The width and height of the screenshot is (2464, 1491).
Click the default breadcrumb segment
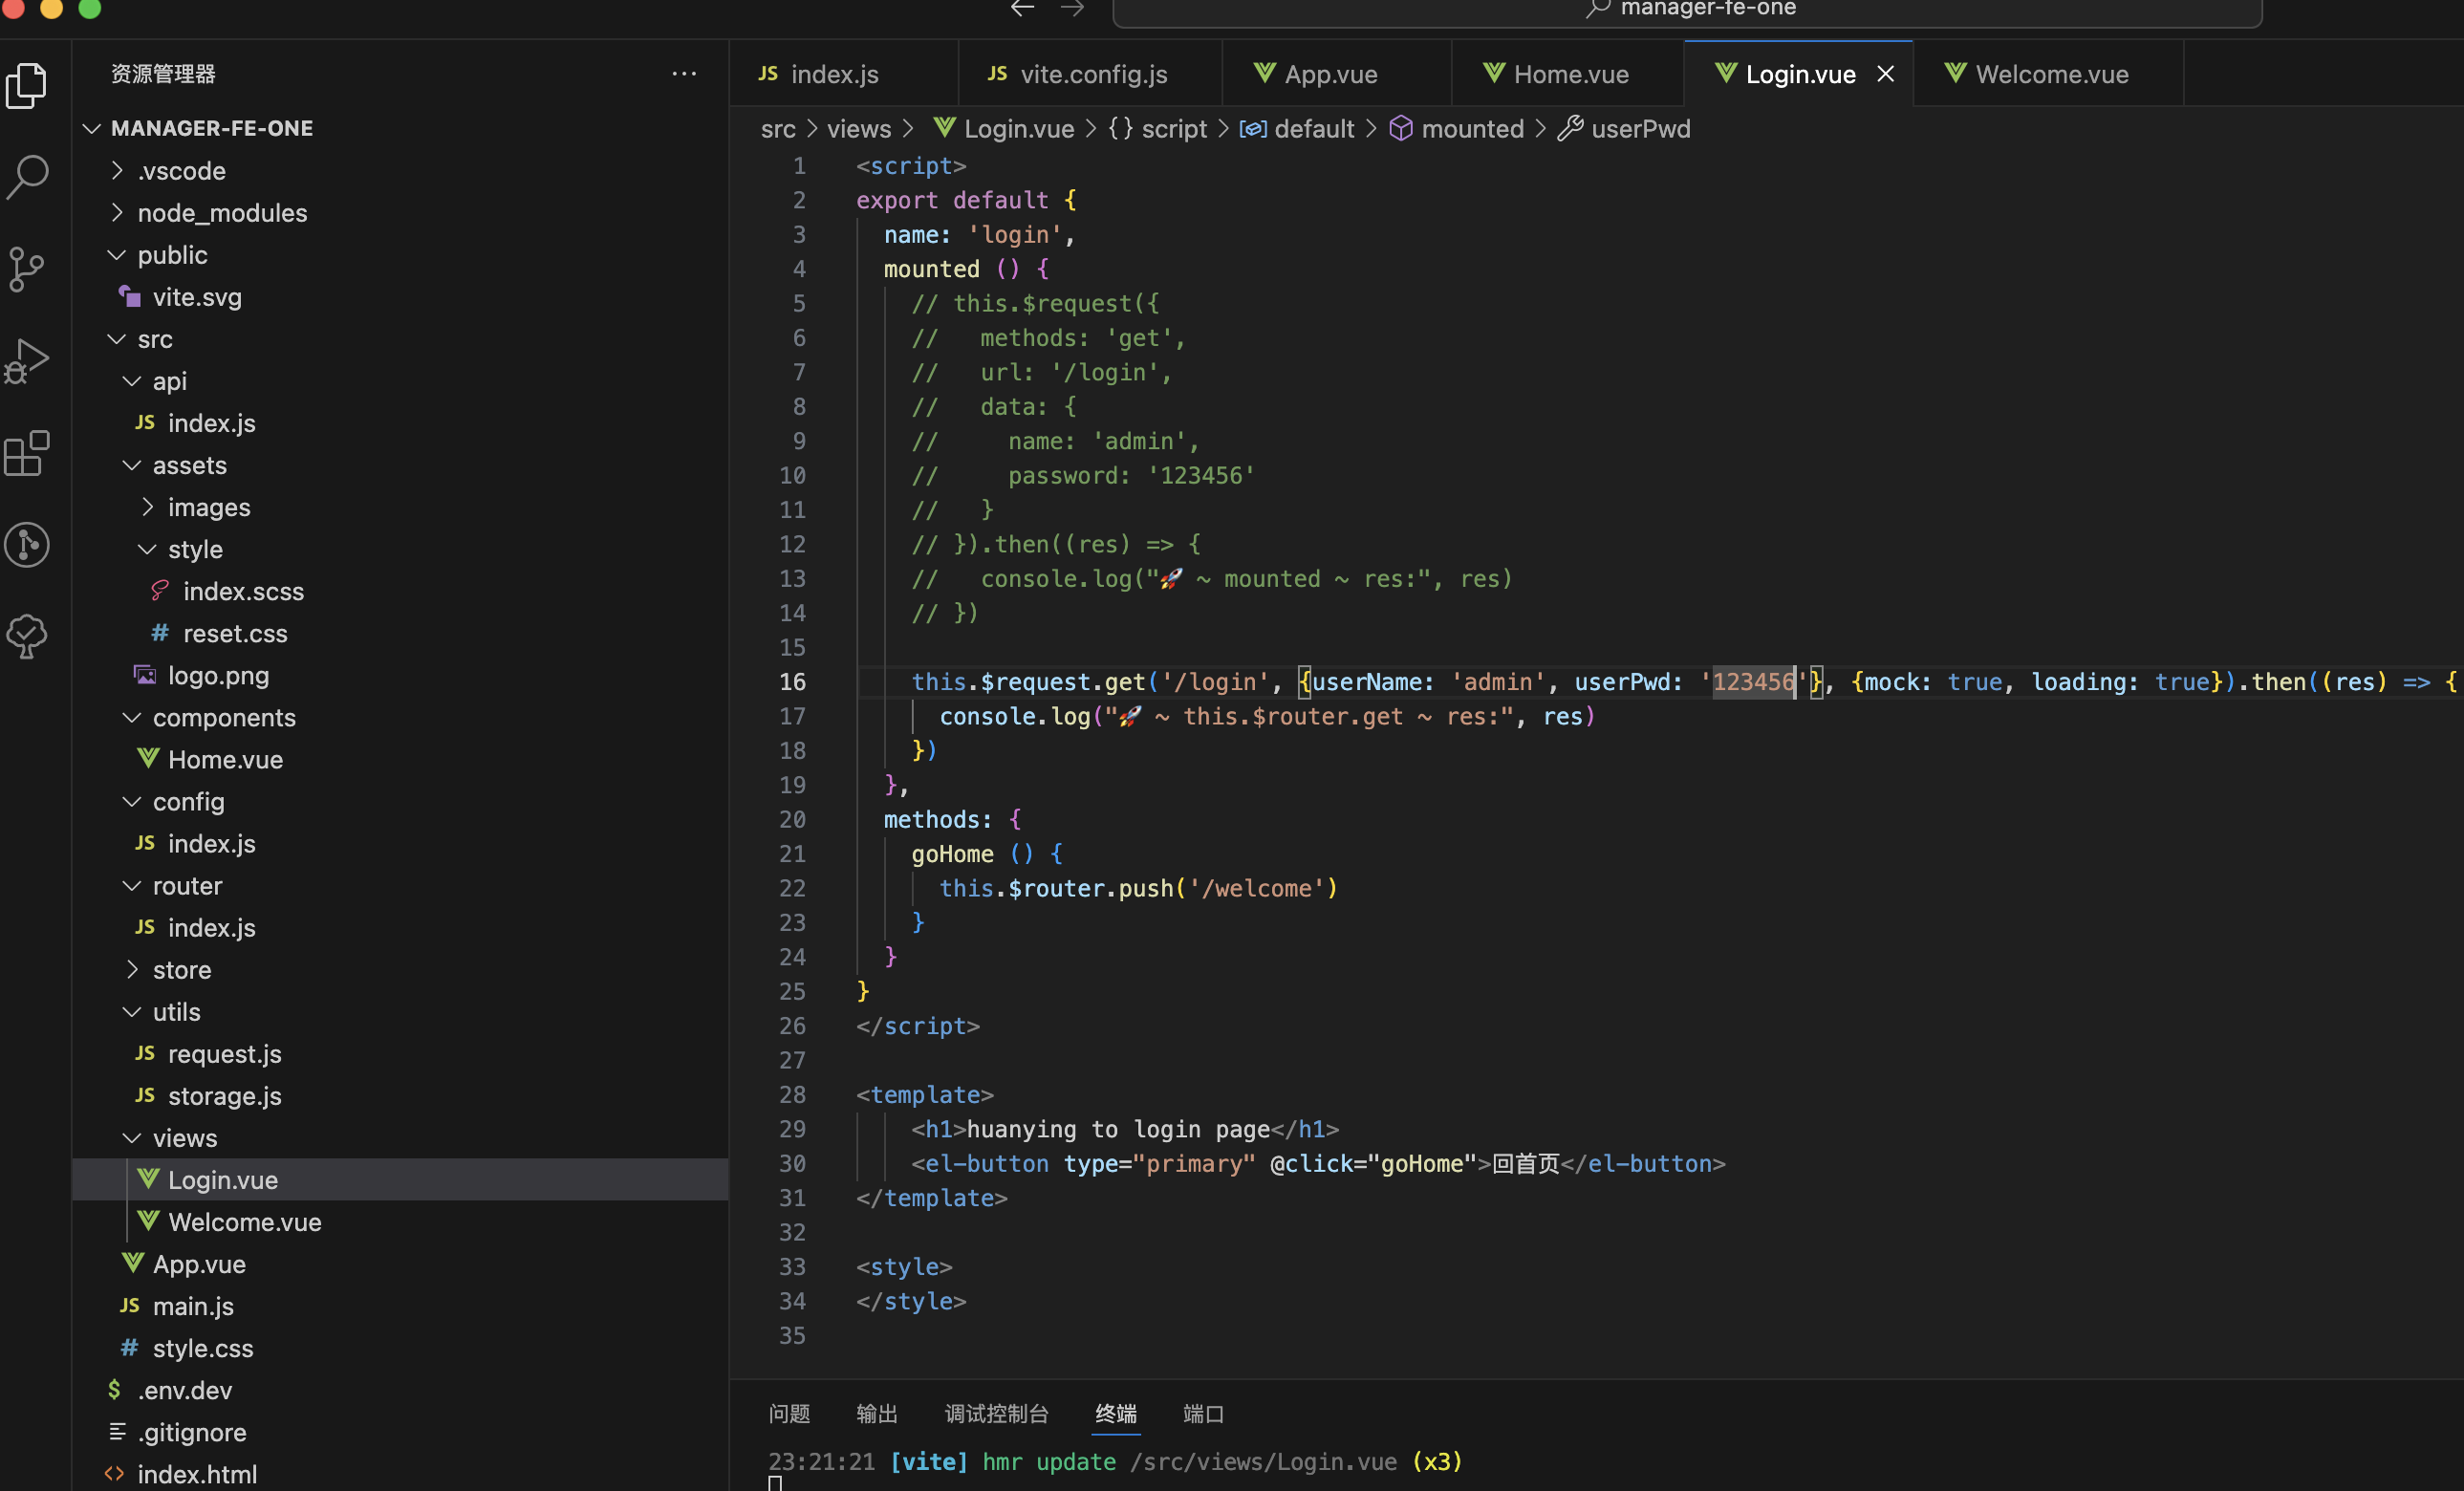[1297, 129]
